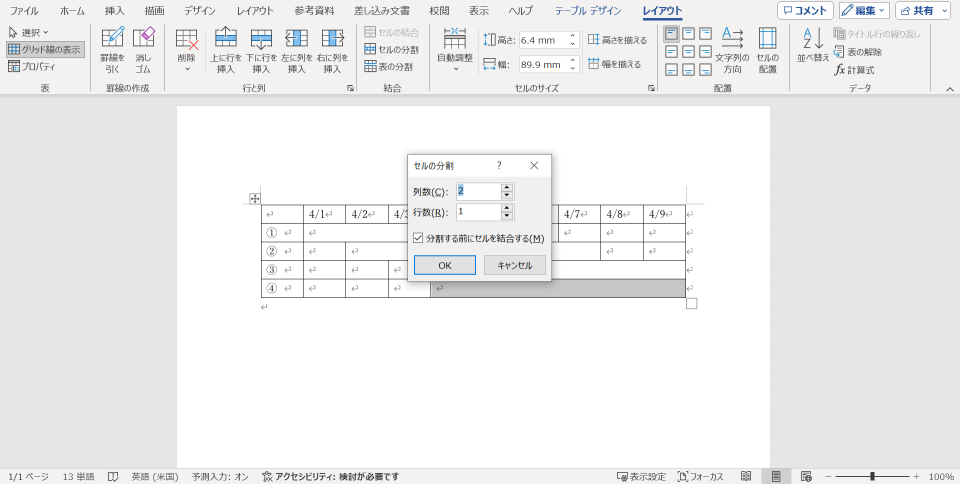
Task: Insert row below (下に行を挿入)
Action: coord(261,51)
